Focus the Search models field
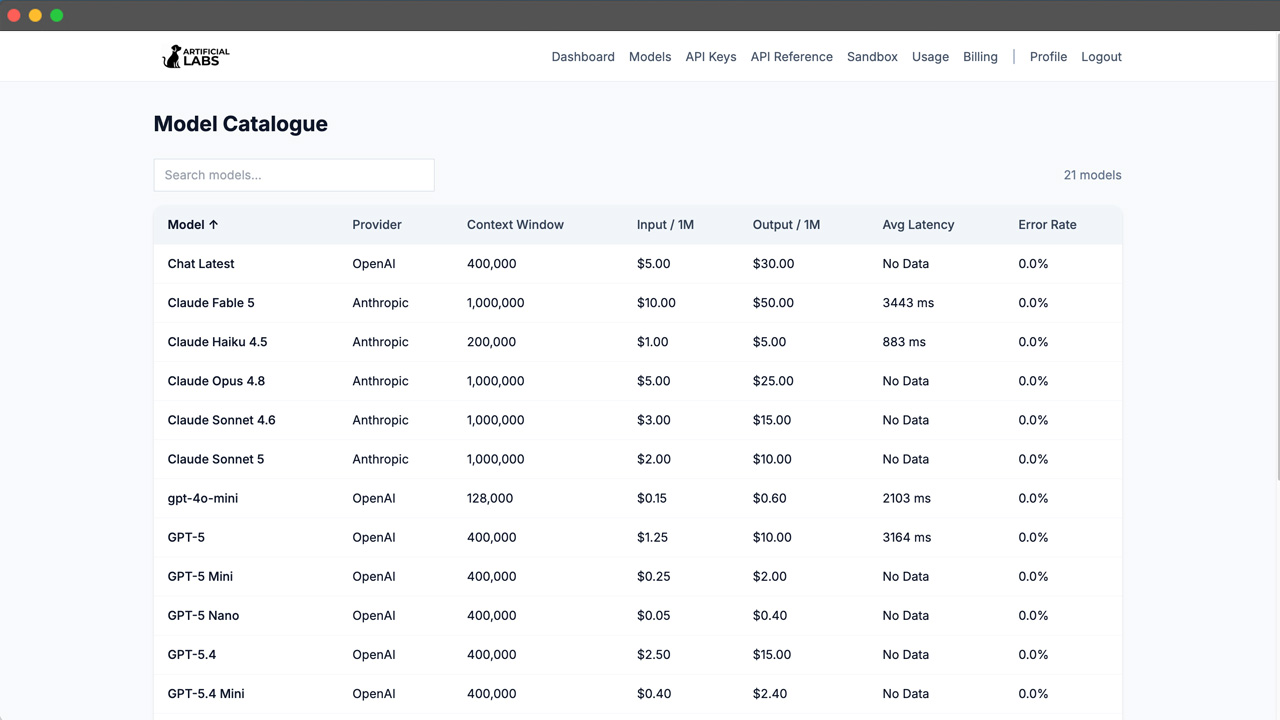 294,175
